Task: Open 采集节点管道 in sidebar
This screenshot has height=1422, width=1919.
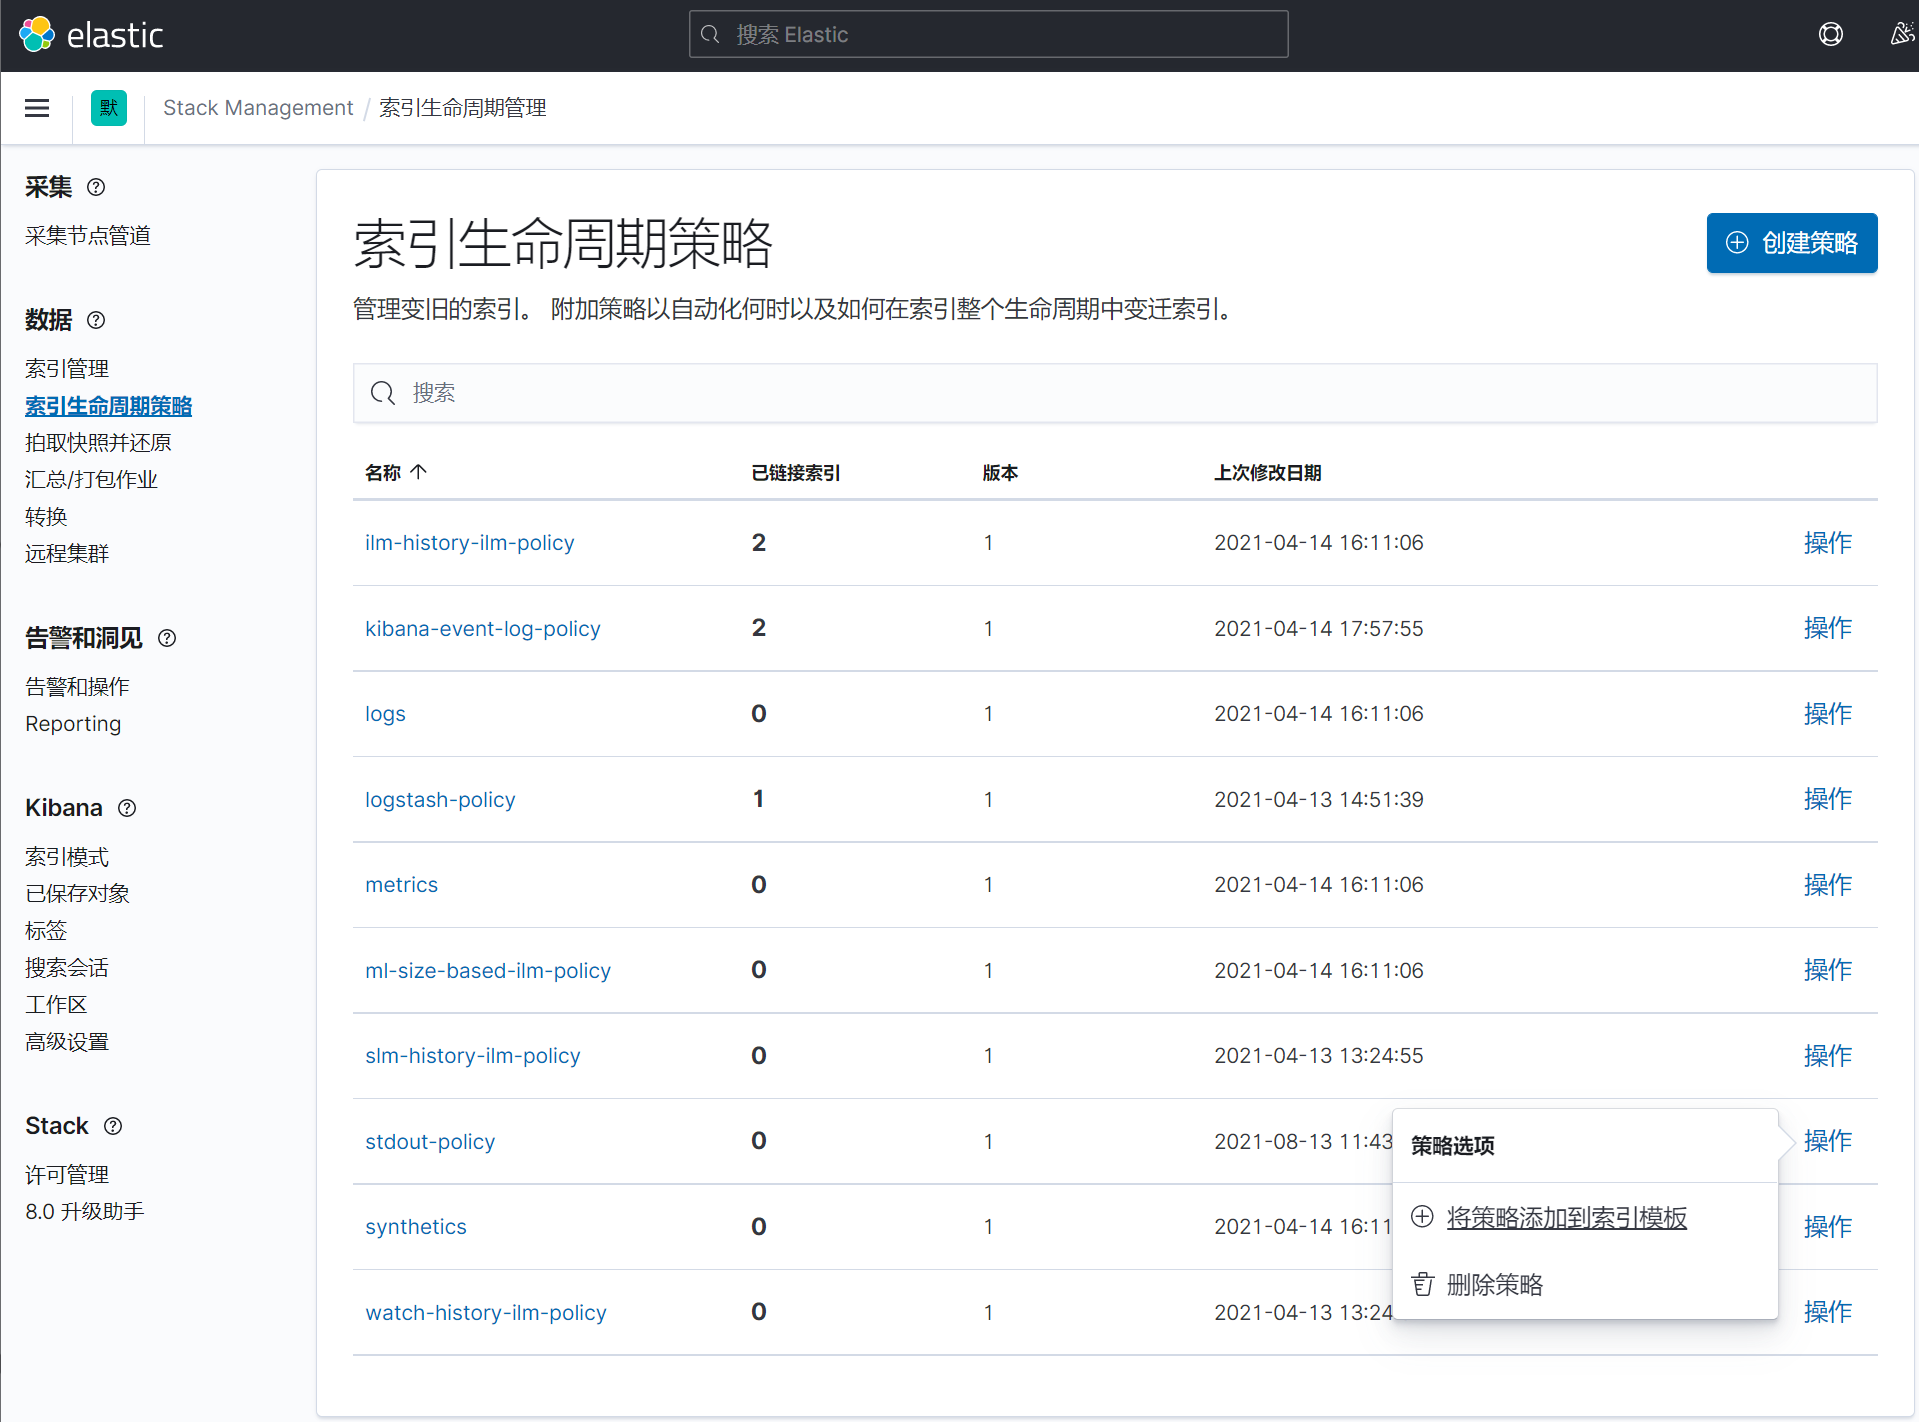Action: pos(88,236)
